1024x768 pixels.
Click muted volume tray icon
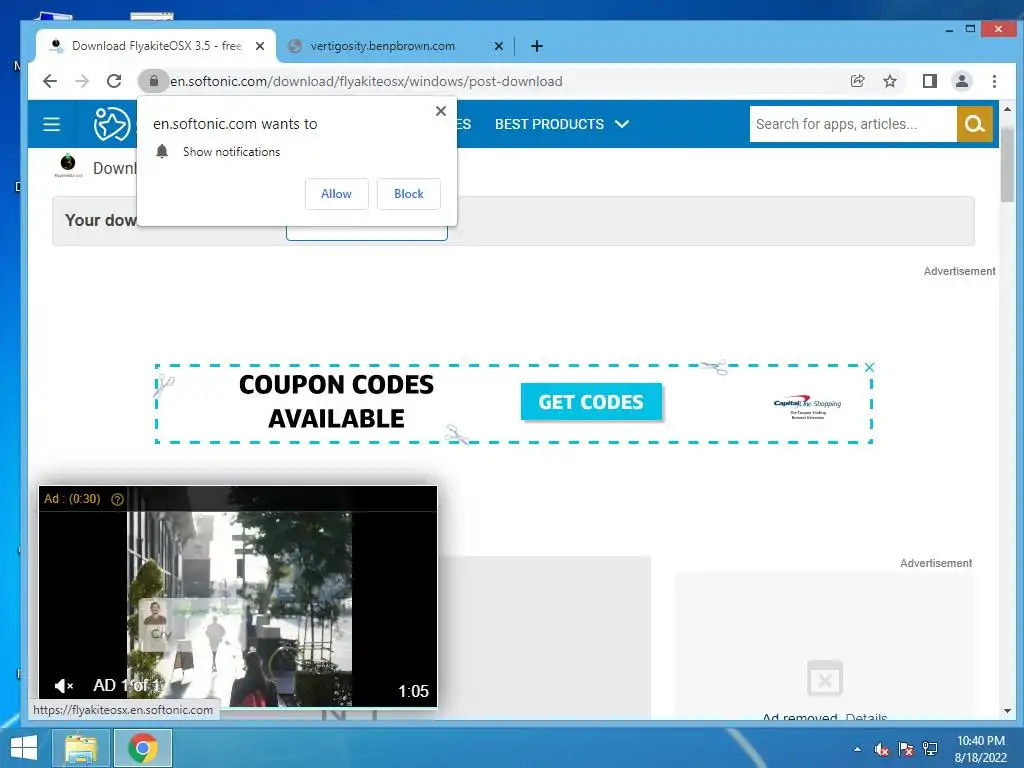point(882,749)
